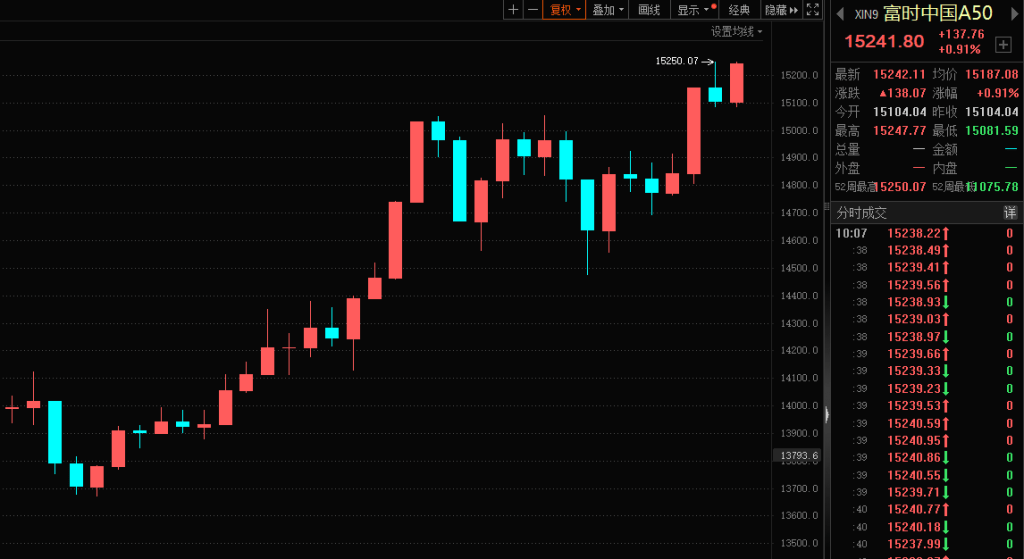The width and height of the screenshot is (1024, 559).
Task: Click the XIN9 ticker code
Action: 867,14
